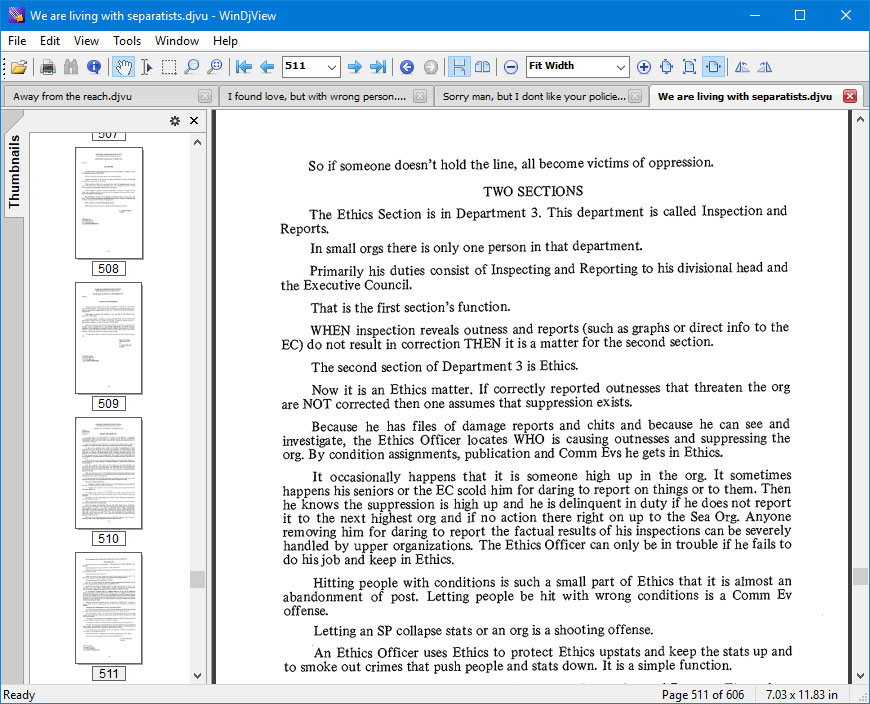
Task: Click thumbnail panel scroll up arrow
Action: pos(198,142)
